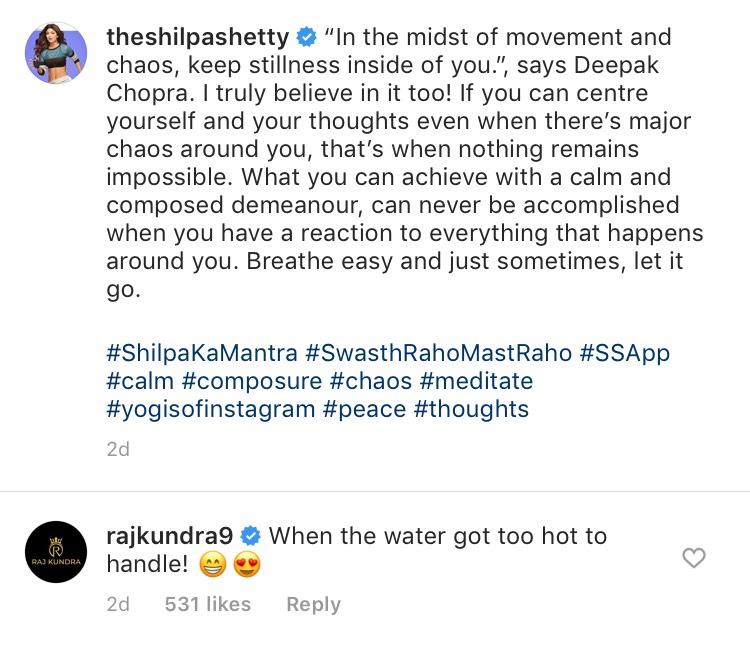Like the rajkundra9 comment with heart
Screen dimensions: 750x648
click(x=694, y=558)
